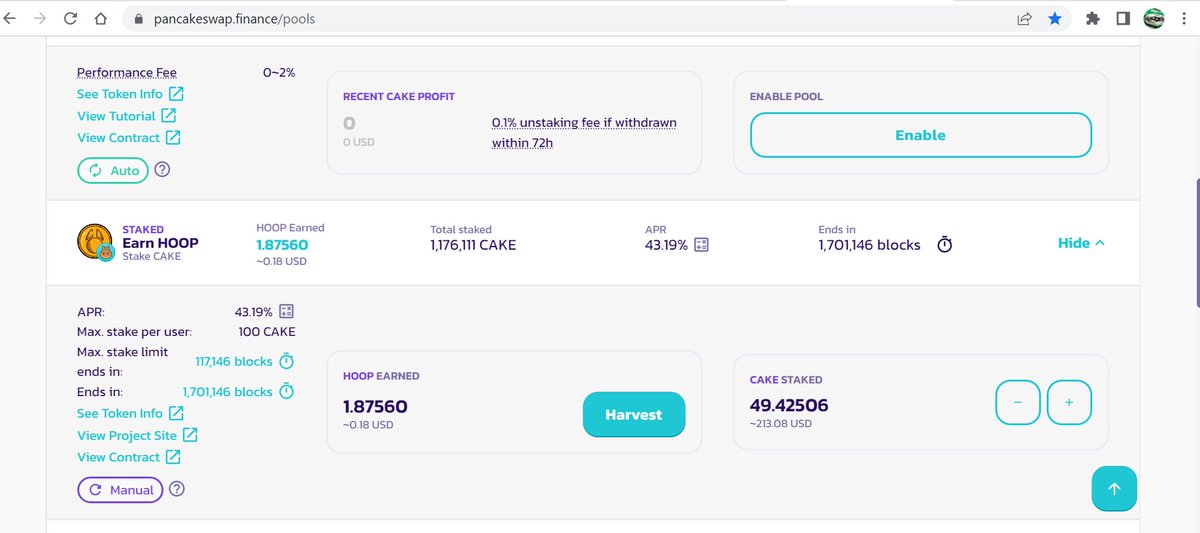Click the Performance Fee label
Screen dimensions: 1200x533
pos(127,72)
